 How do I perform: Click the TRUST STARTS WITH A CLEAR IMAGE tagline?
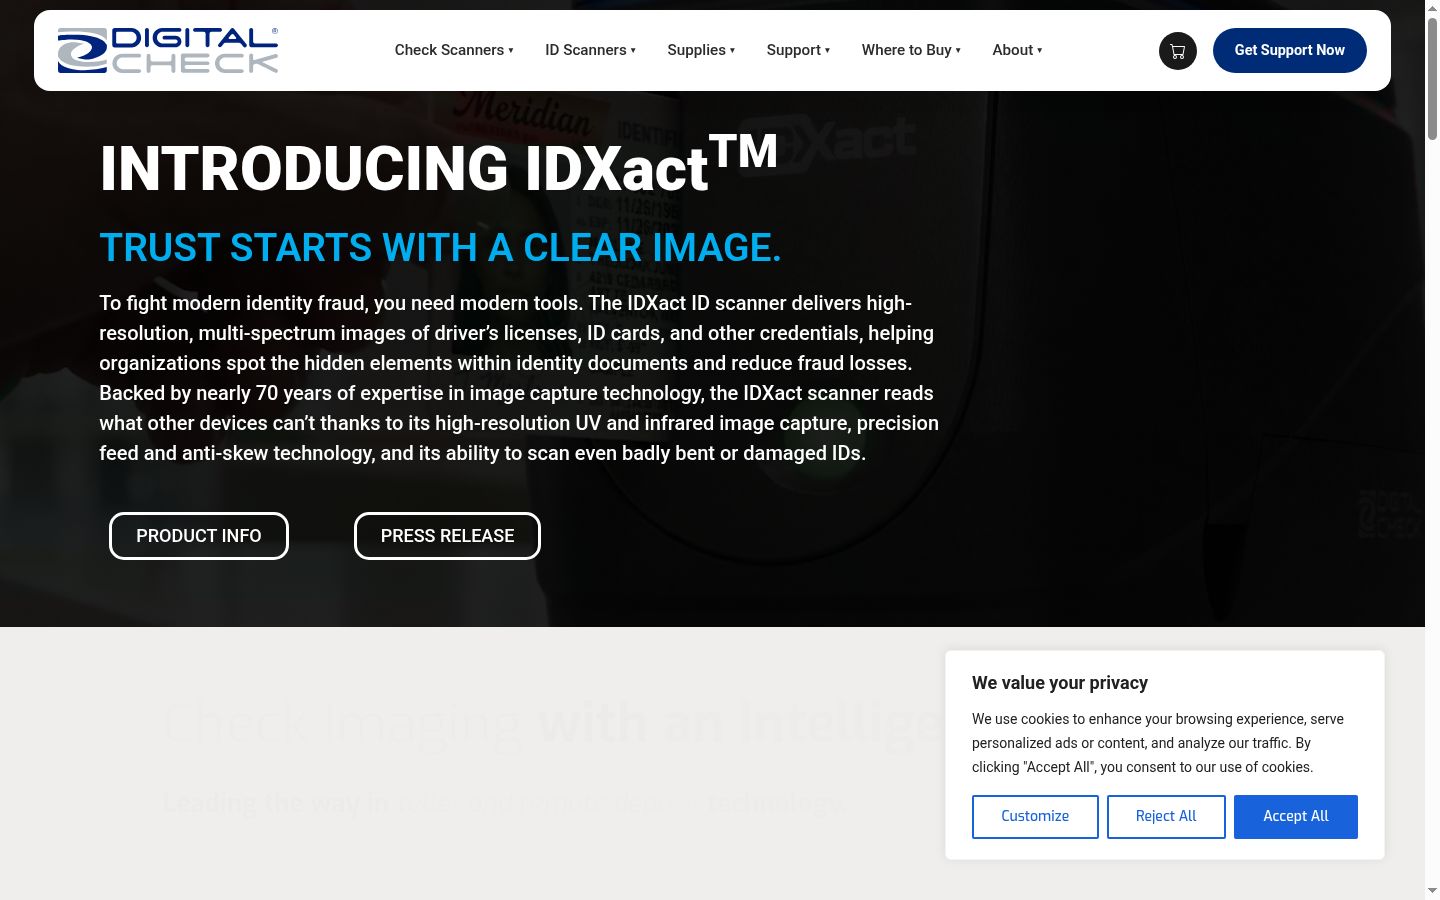440,248
